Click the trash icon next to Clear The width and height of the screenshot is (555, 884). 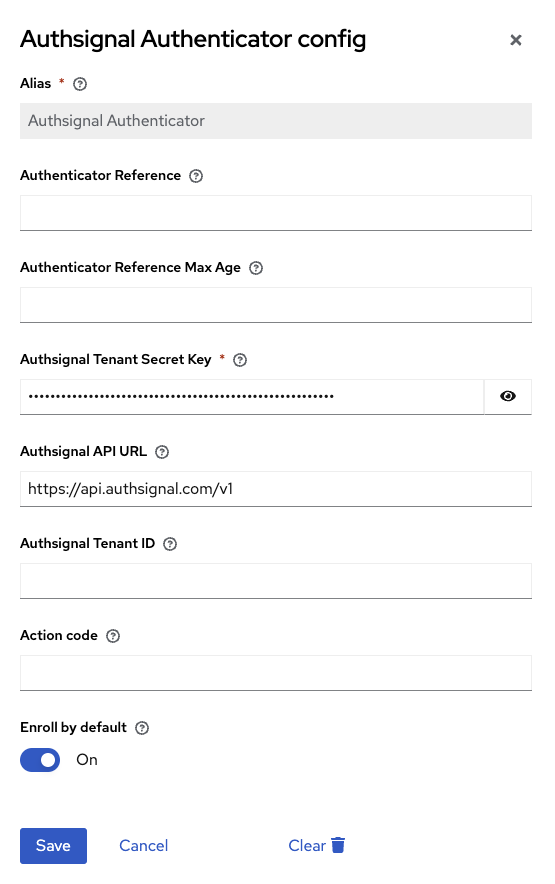(x=338, y=845)
